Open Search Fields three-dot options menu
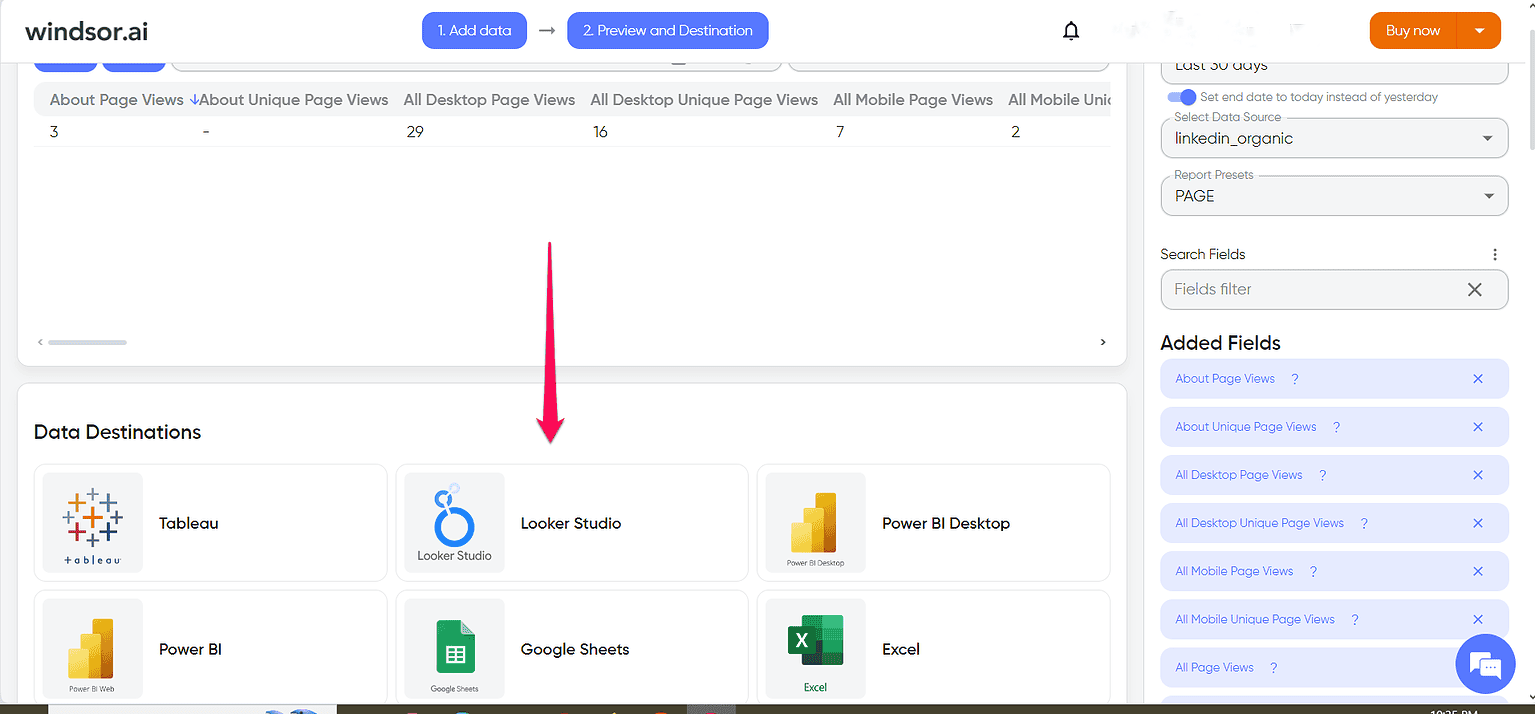 click(1495, 254)
